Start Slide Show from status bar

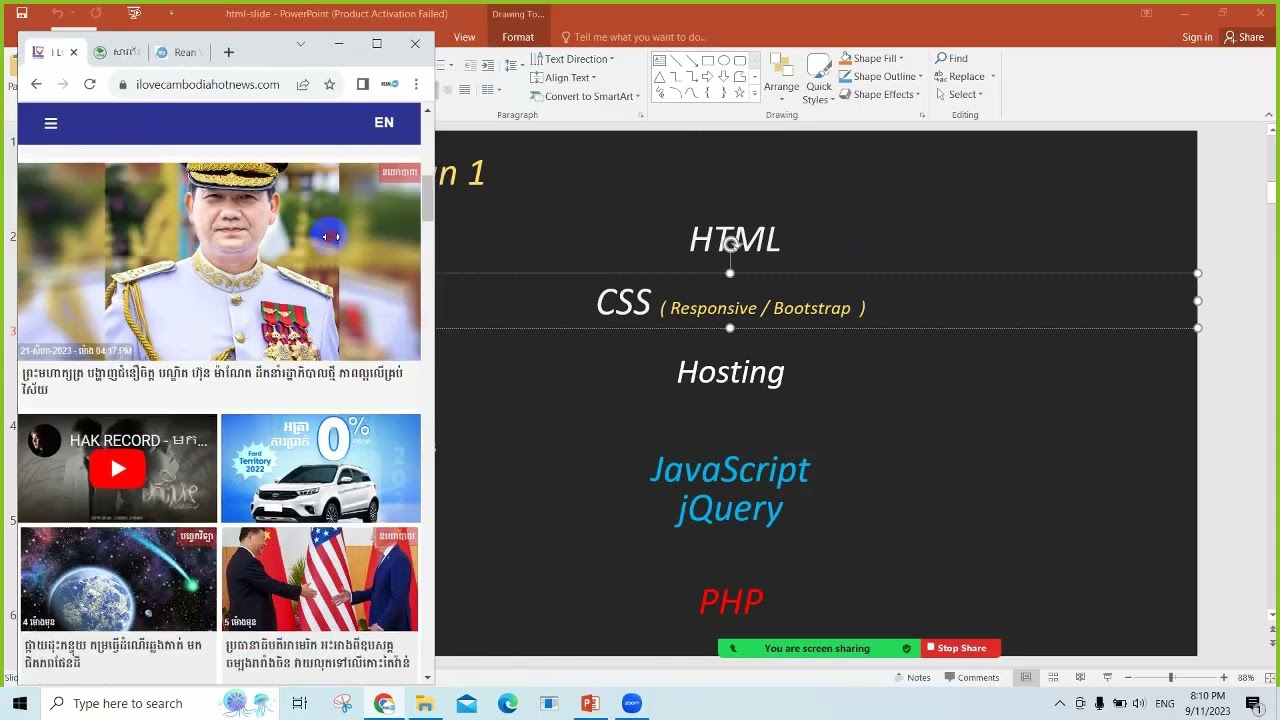coord(1107,677)
